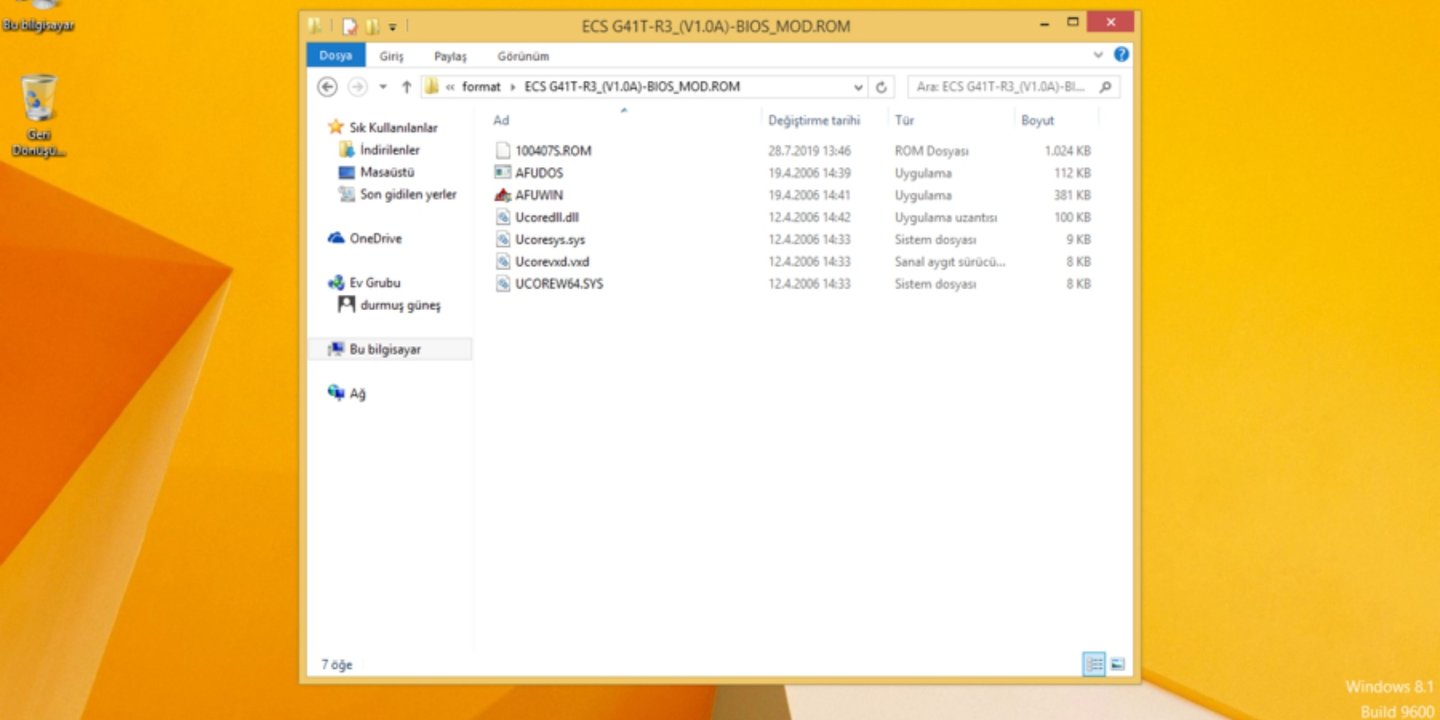
Task: Open the address bar history dropdown
Action: point(858,87)
